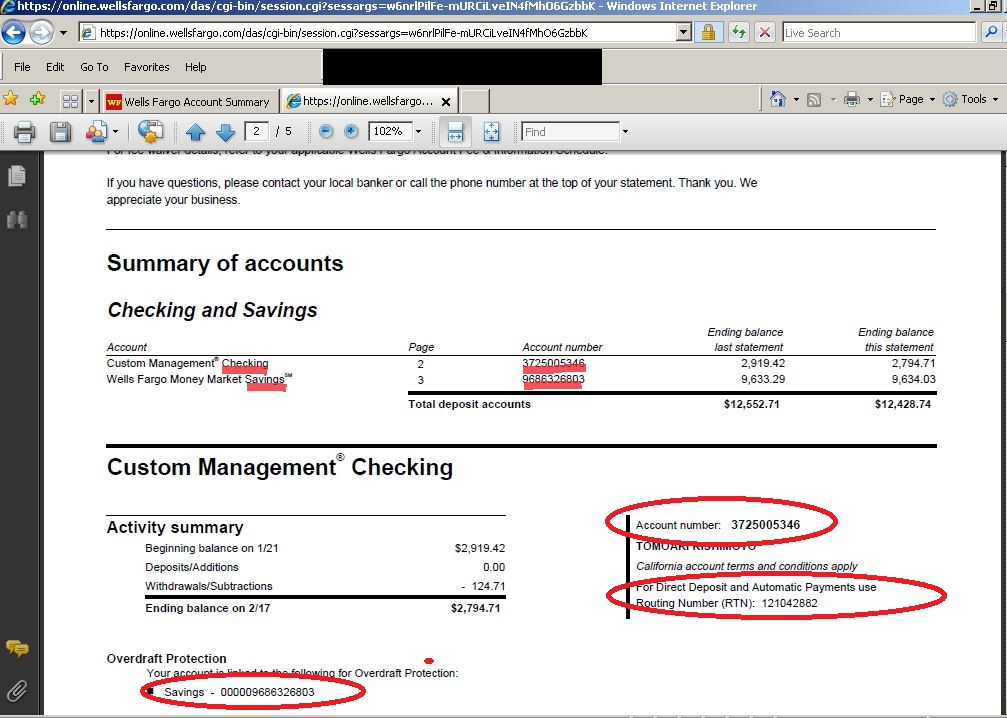This screenshot has height=718, width=1007.
Task: Zoom out with the minus button
Action: (x=326, y=132)
